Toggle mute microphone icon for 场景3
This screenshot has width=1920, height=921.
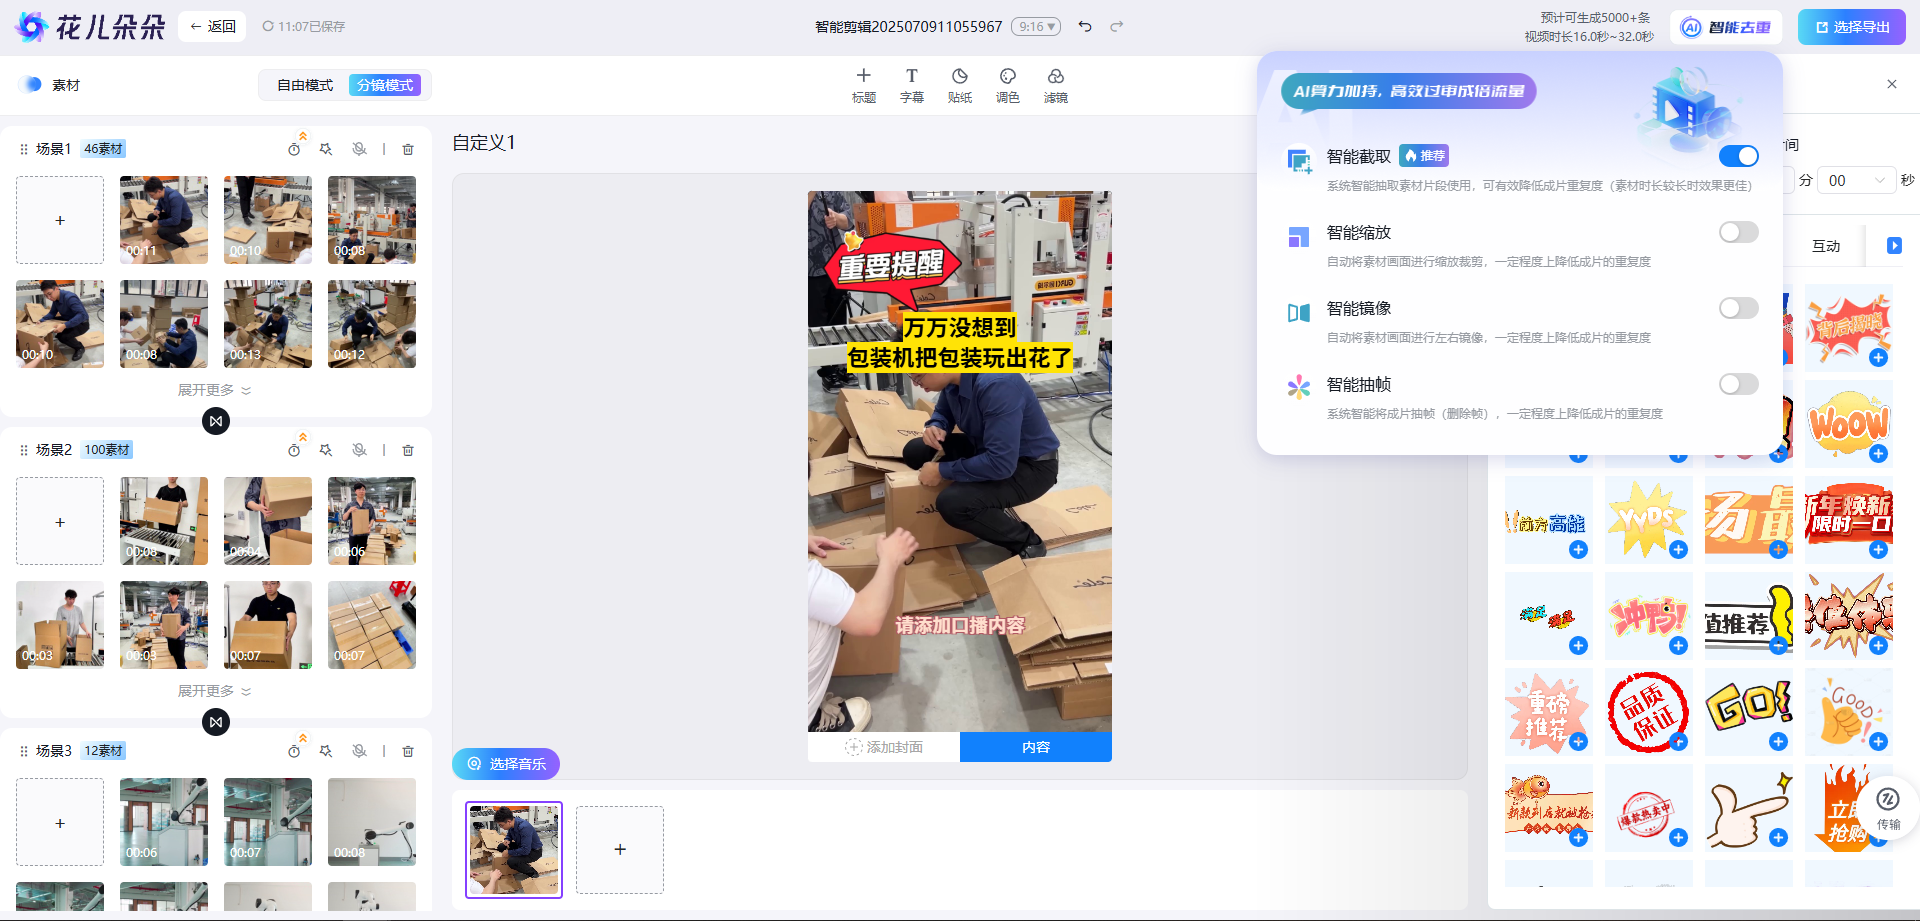pos(359,751)
